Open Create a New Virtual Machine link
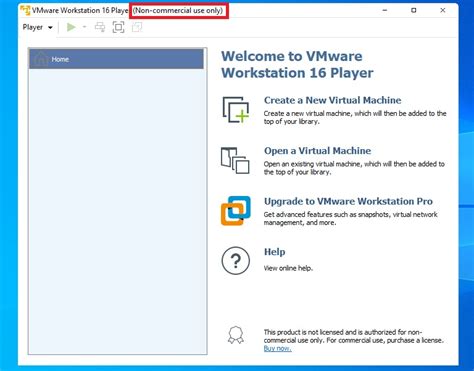474x371 pixels. click(332, 100)
